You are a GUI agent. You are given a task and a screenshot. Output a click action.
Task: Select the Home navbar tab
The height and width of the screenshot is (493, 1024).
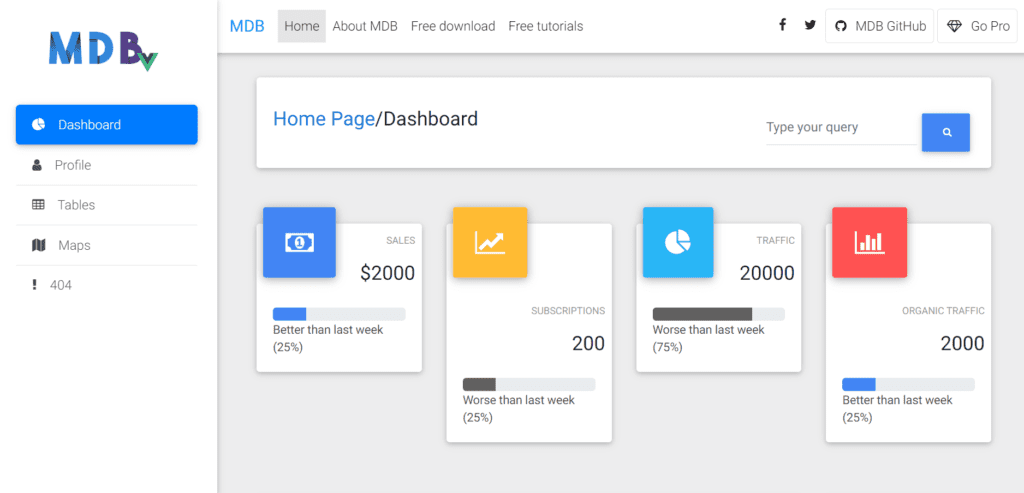(x=302, y=26)
